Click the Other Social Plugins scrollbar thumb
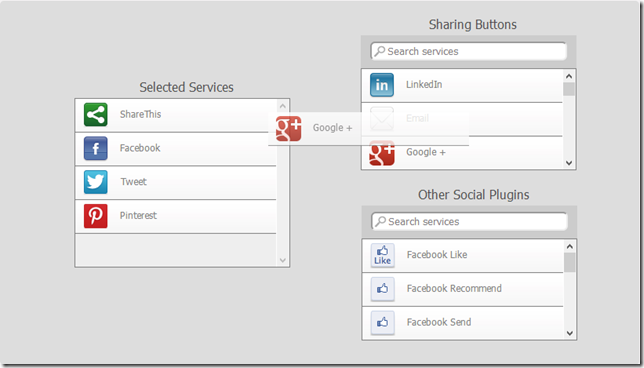This screenshot has height=368, width=644. coord(570,262)
